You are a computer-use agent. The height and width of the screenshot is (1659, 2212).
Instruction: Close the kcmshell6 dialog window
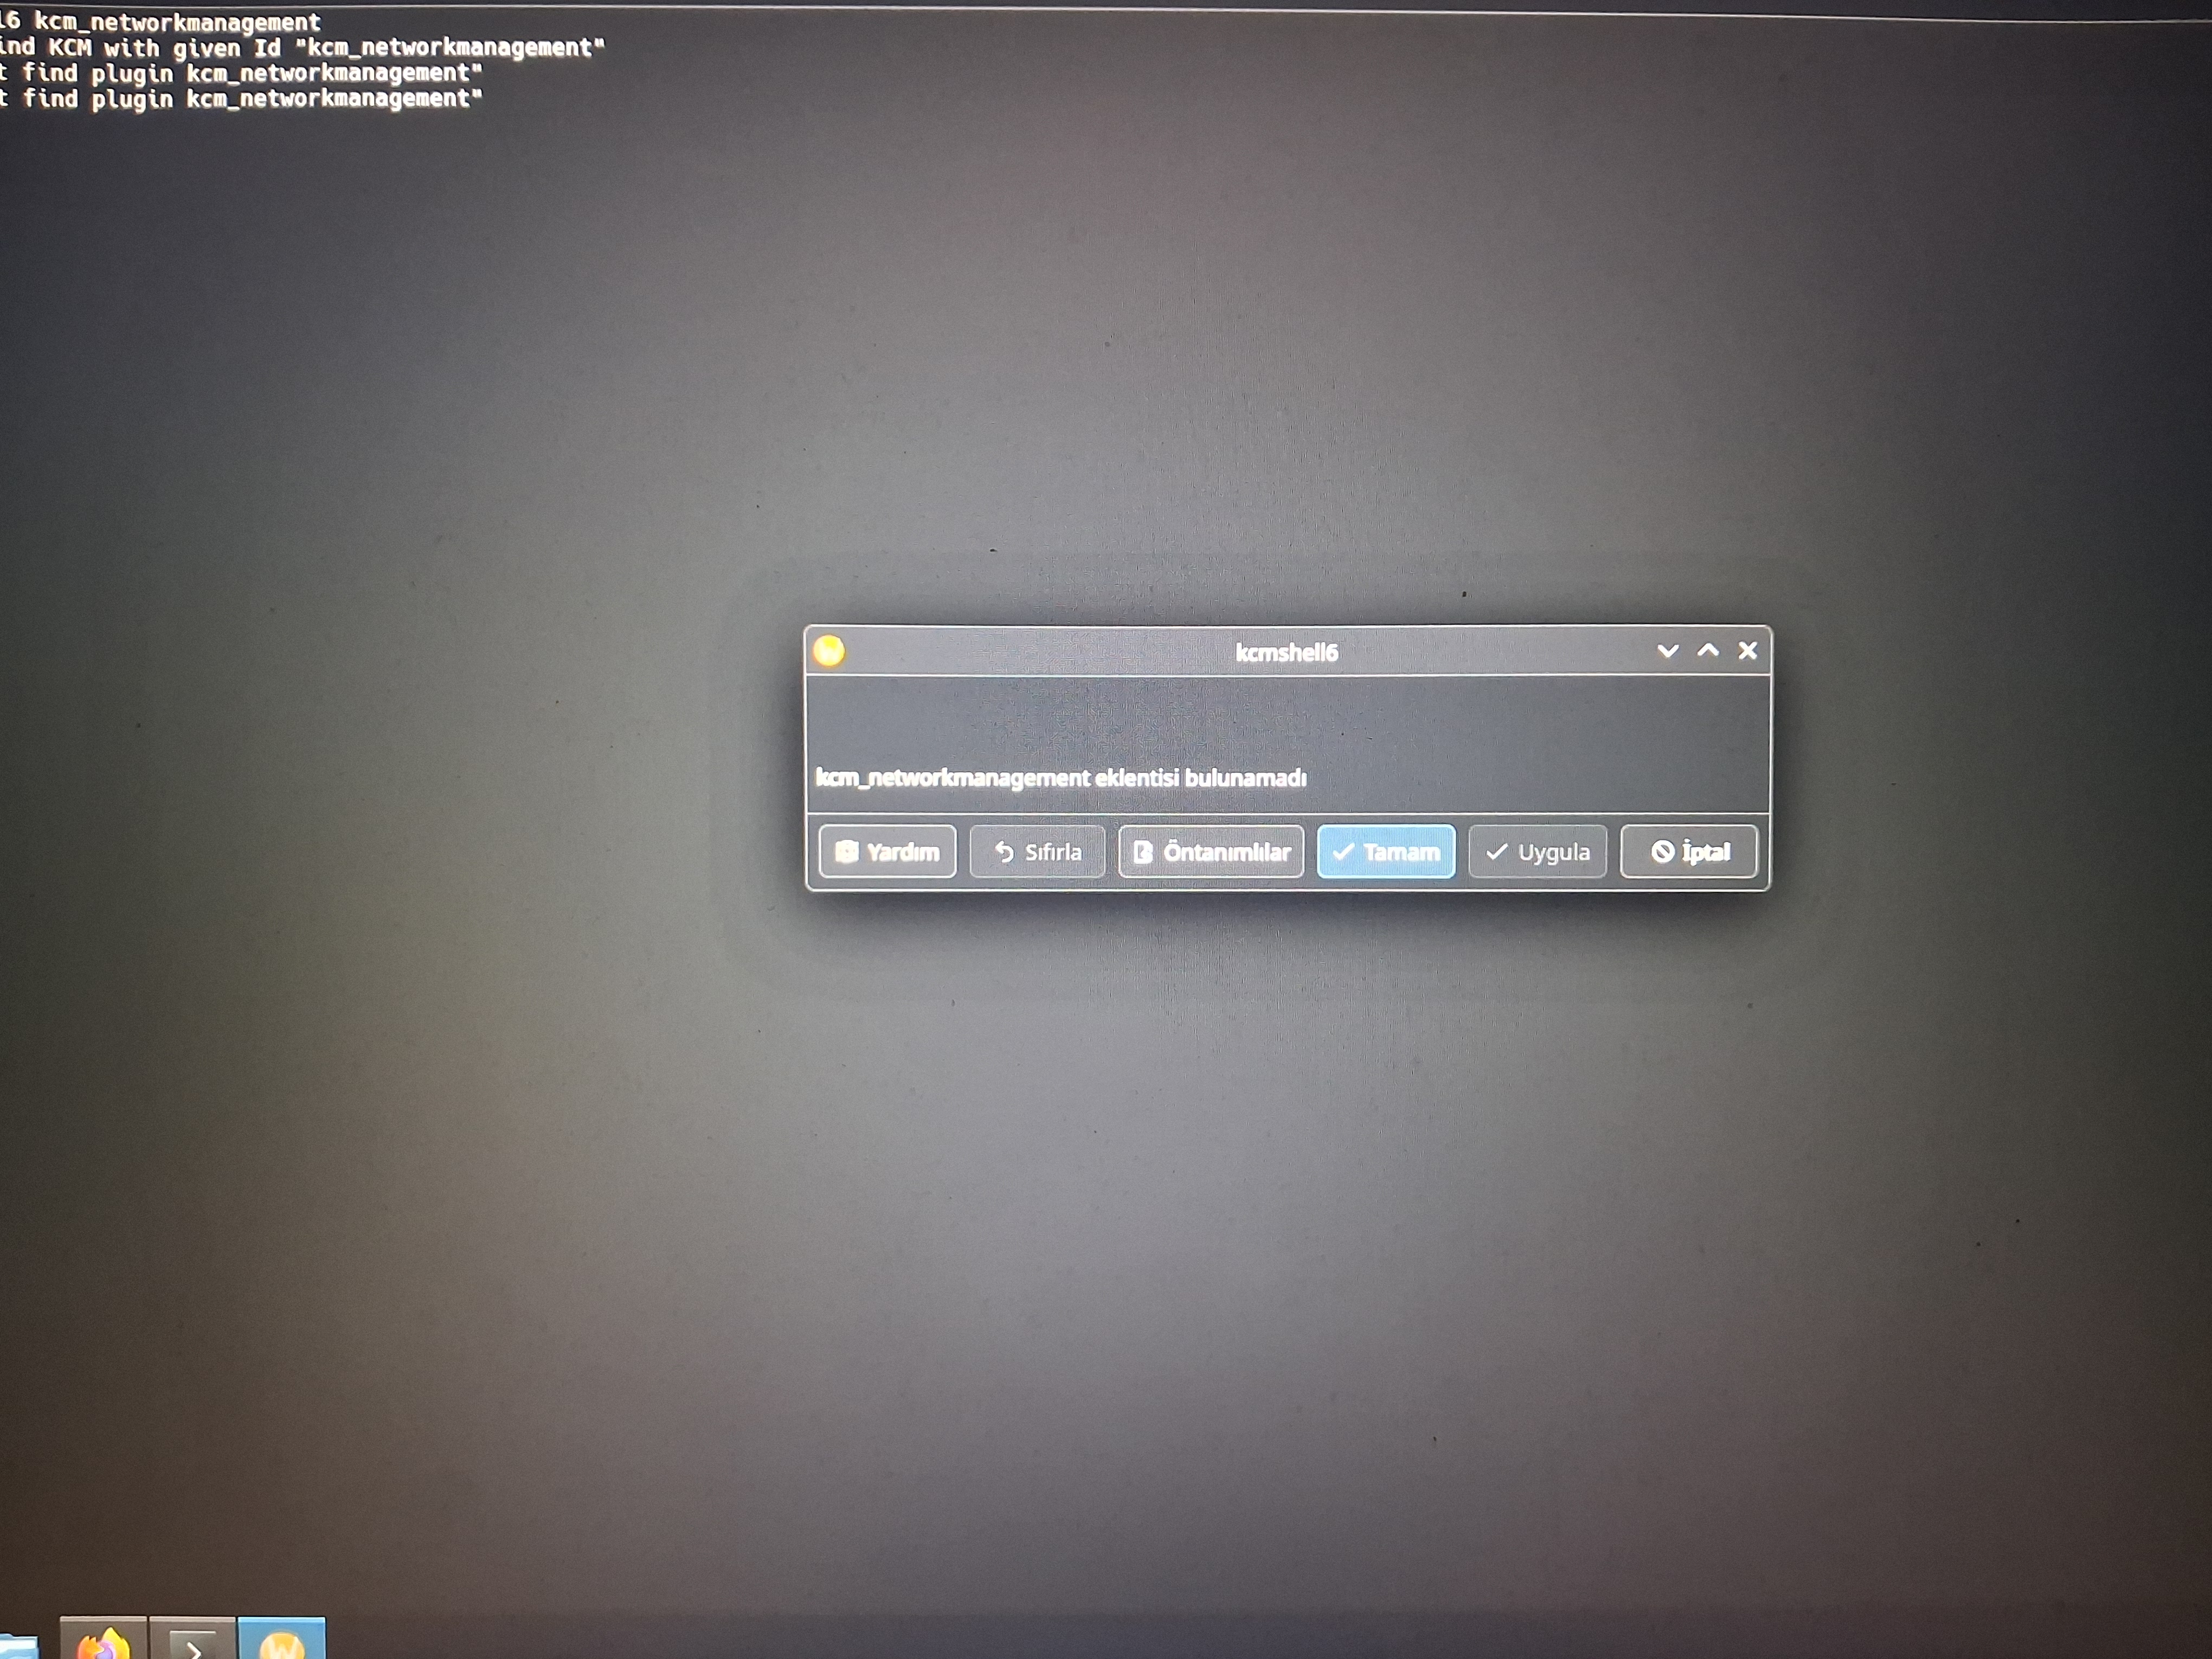1748,651
